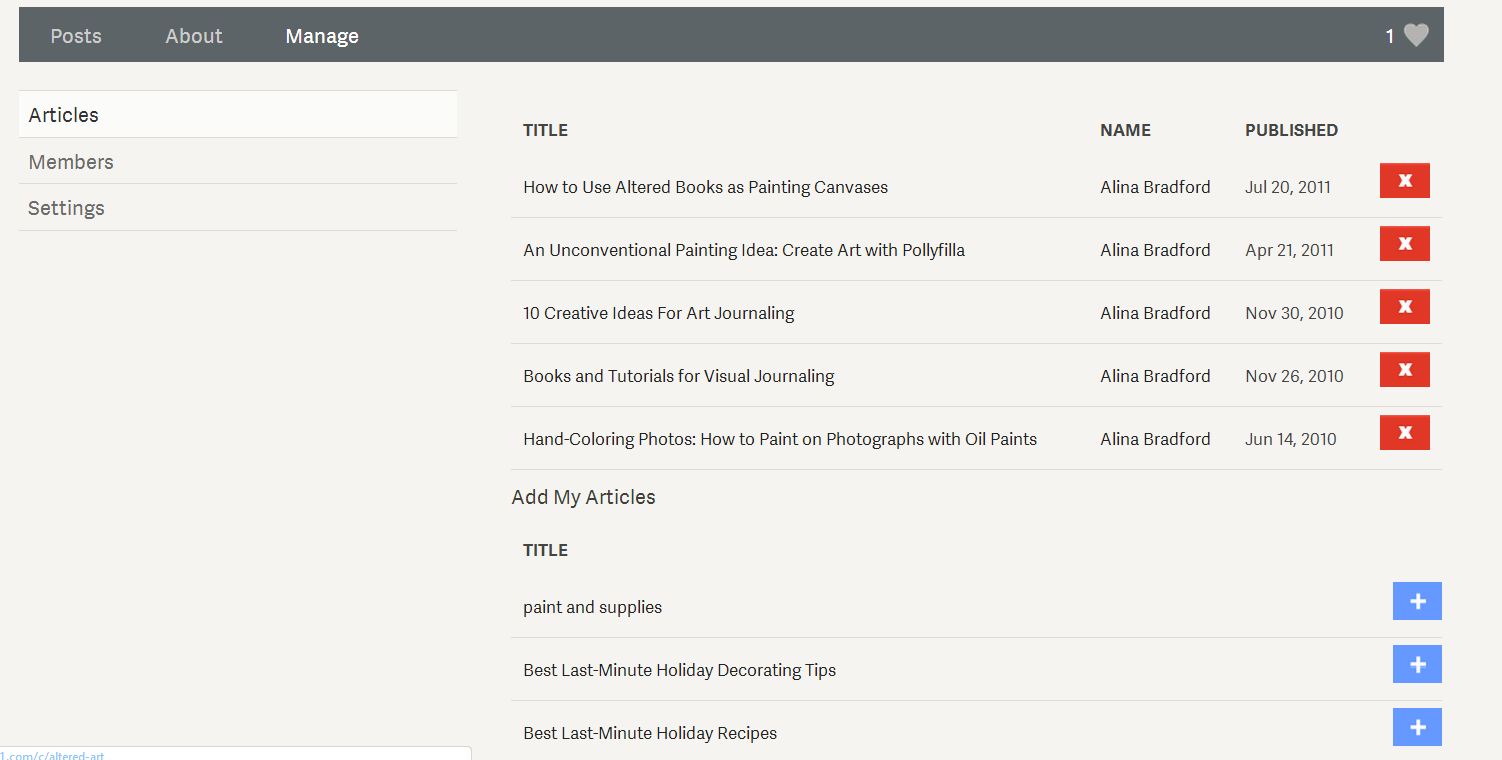Screen dimensions: 1502x760
Task: Select the Manage tab
Action: click(x=322, y=36)
